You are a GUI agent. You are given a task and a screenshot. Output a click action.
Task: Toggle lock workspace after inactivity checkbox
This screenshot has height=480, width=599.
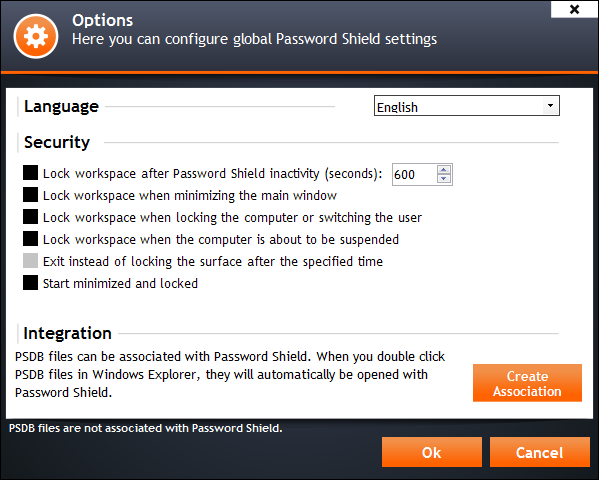pyautogui.click(x=31, y=173)
